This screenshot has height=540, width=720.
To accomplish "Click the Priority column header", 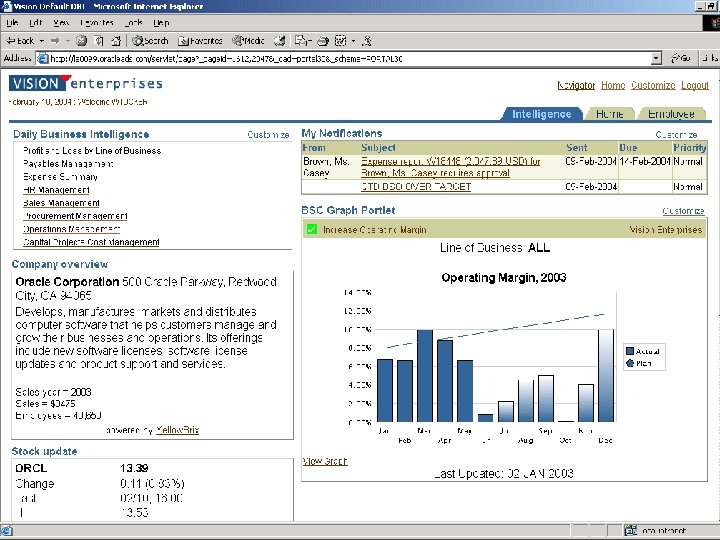I will click(689, 147).
